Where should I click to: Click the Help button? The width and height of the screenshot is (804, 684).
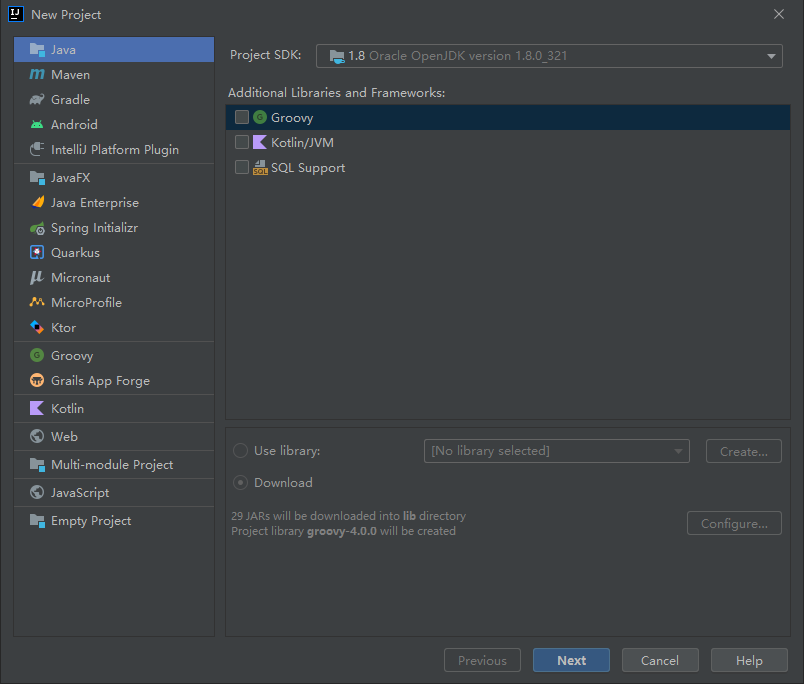[x=749, y=660]
